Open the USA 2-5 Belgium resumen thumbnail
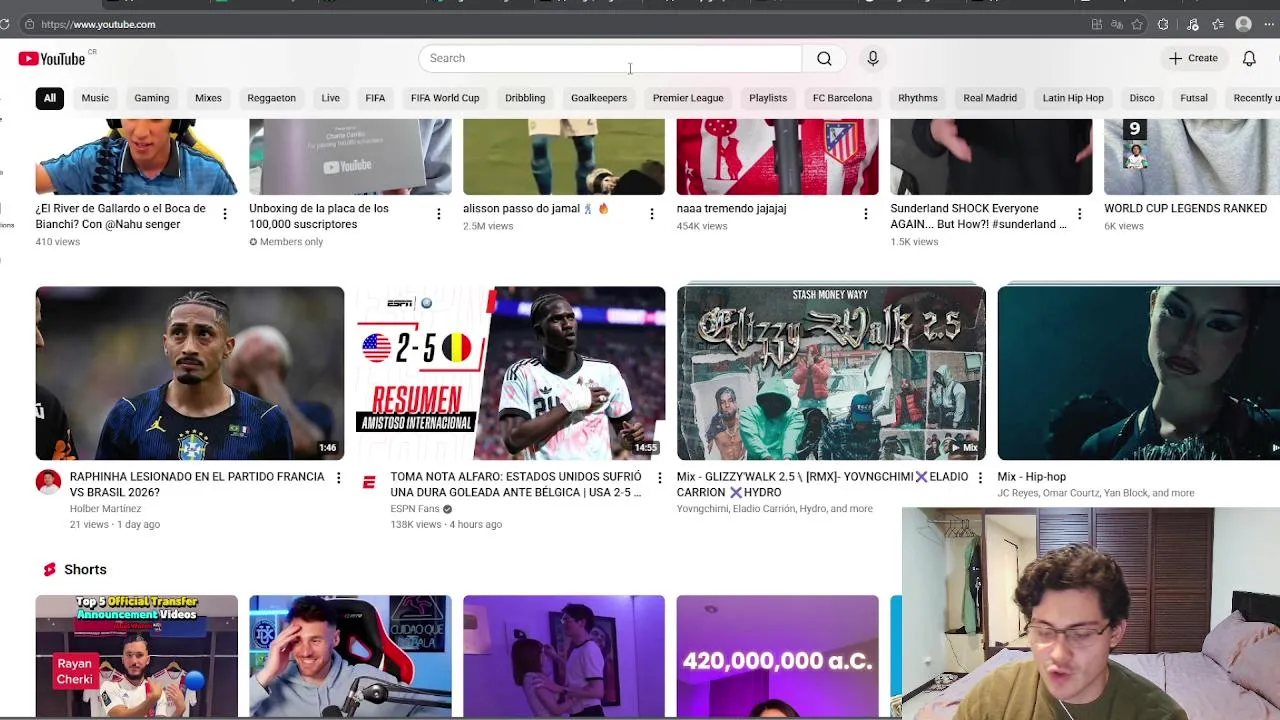 pos(511,373)
